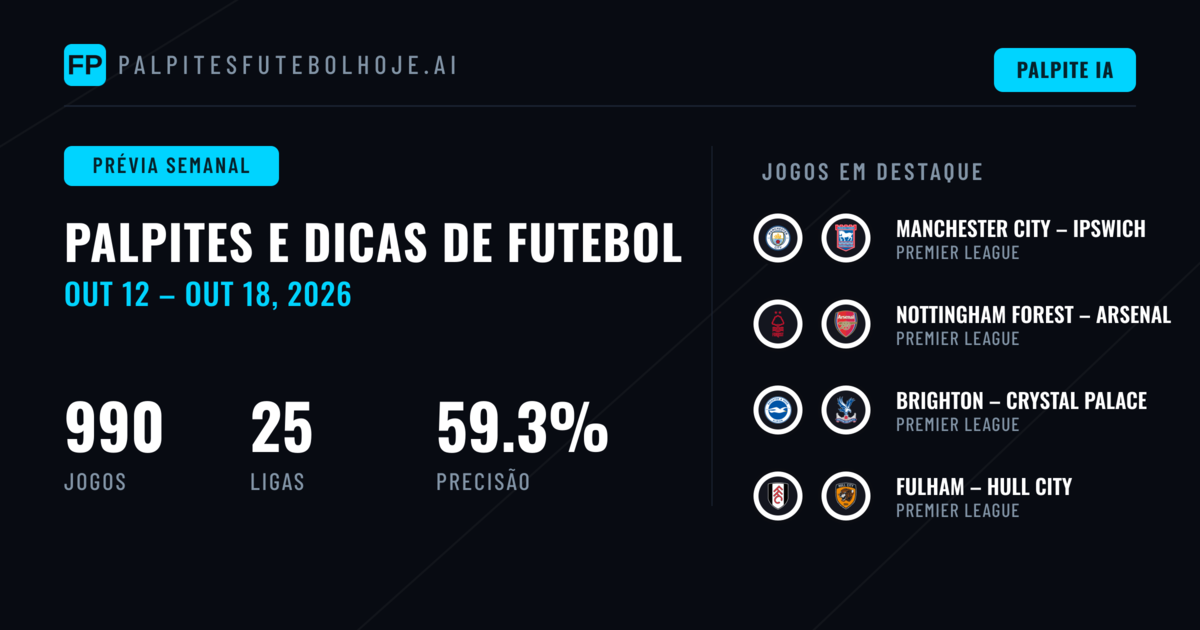Click the Jogos em Destaque heading
Image resolution: width=1200 pixels, height=630 pixels.
pyautogui.click(x=873, y=172)
